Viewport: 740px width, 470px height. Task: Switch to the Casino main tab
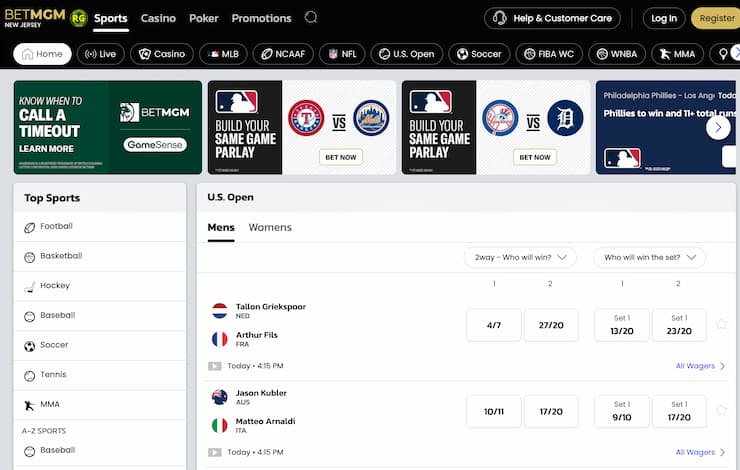[x=158, y=18]
